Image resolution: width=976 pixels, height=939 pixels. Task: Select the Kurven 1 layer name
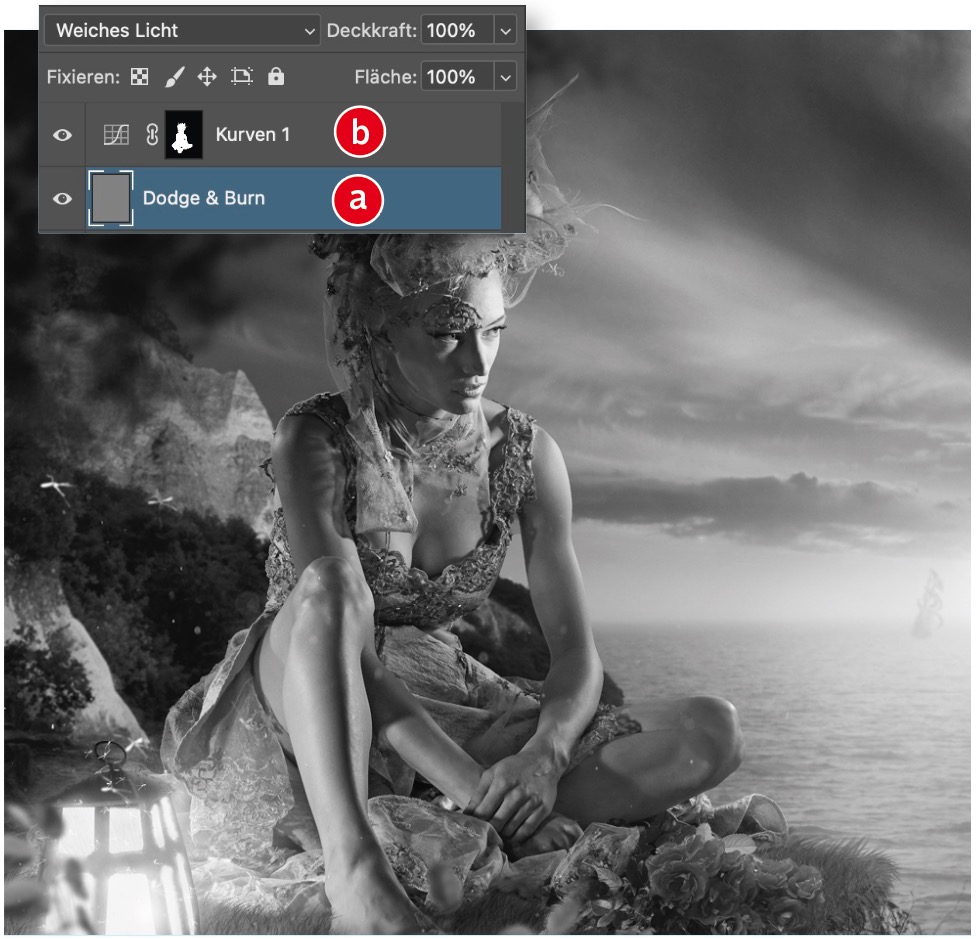253,134
